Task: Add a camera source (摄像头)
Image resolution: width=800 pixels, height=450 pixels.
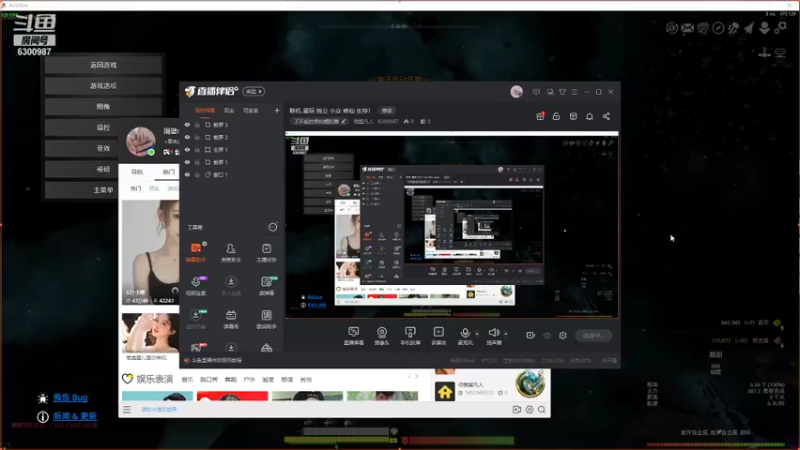Action: click(382, 336)
